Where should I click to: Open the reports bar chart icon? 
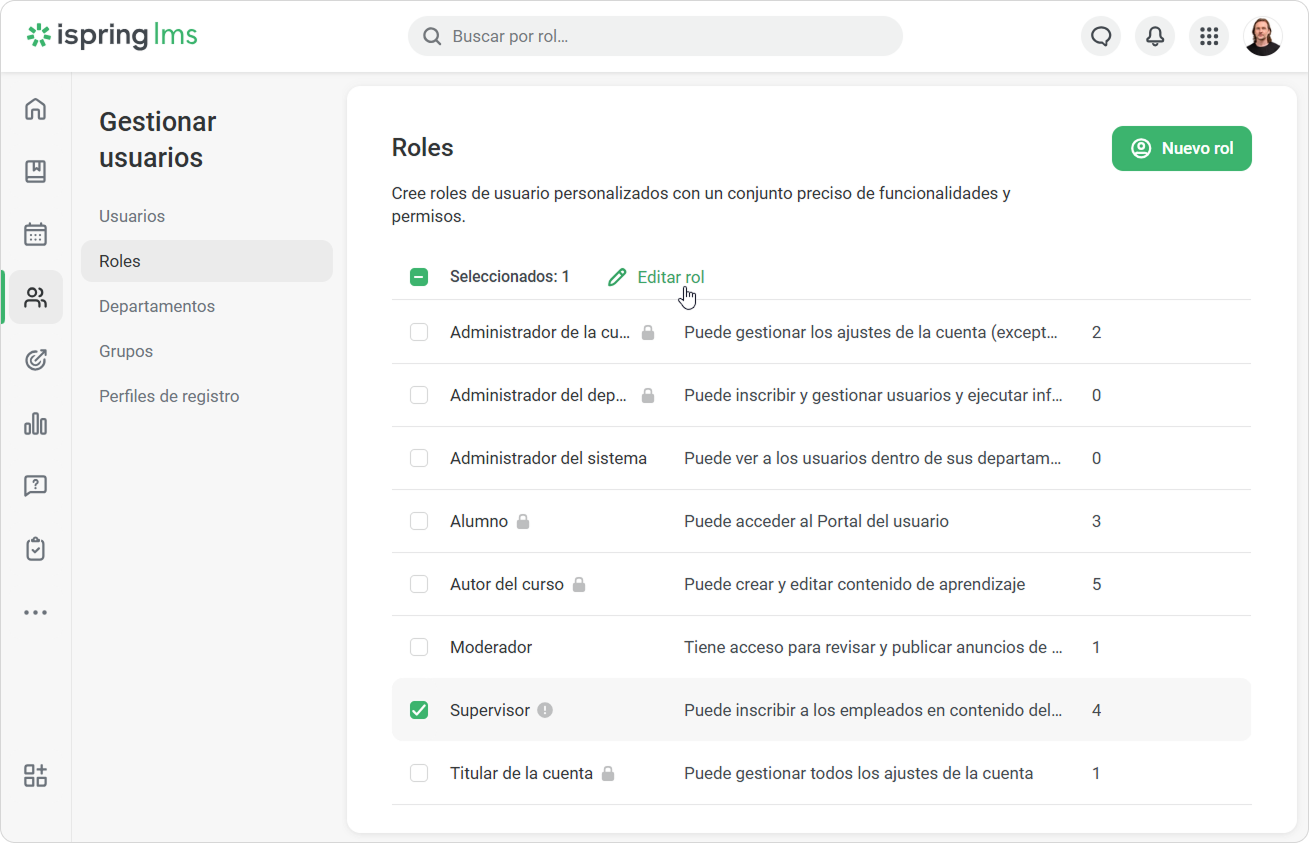[x=35, y=423]
